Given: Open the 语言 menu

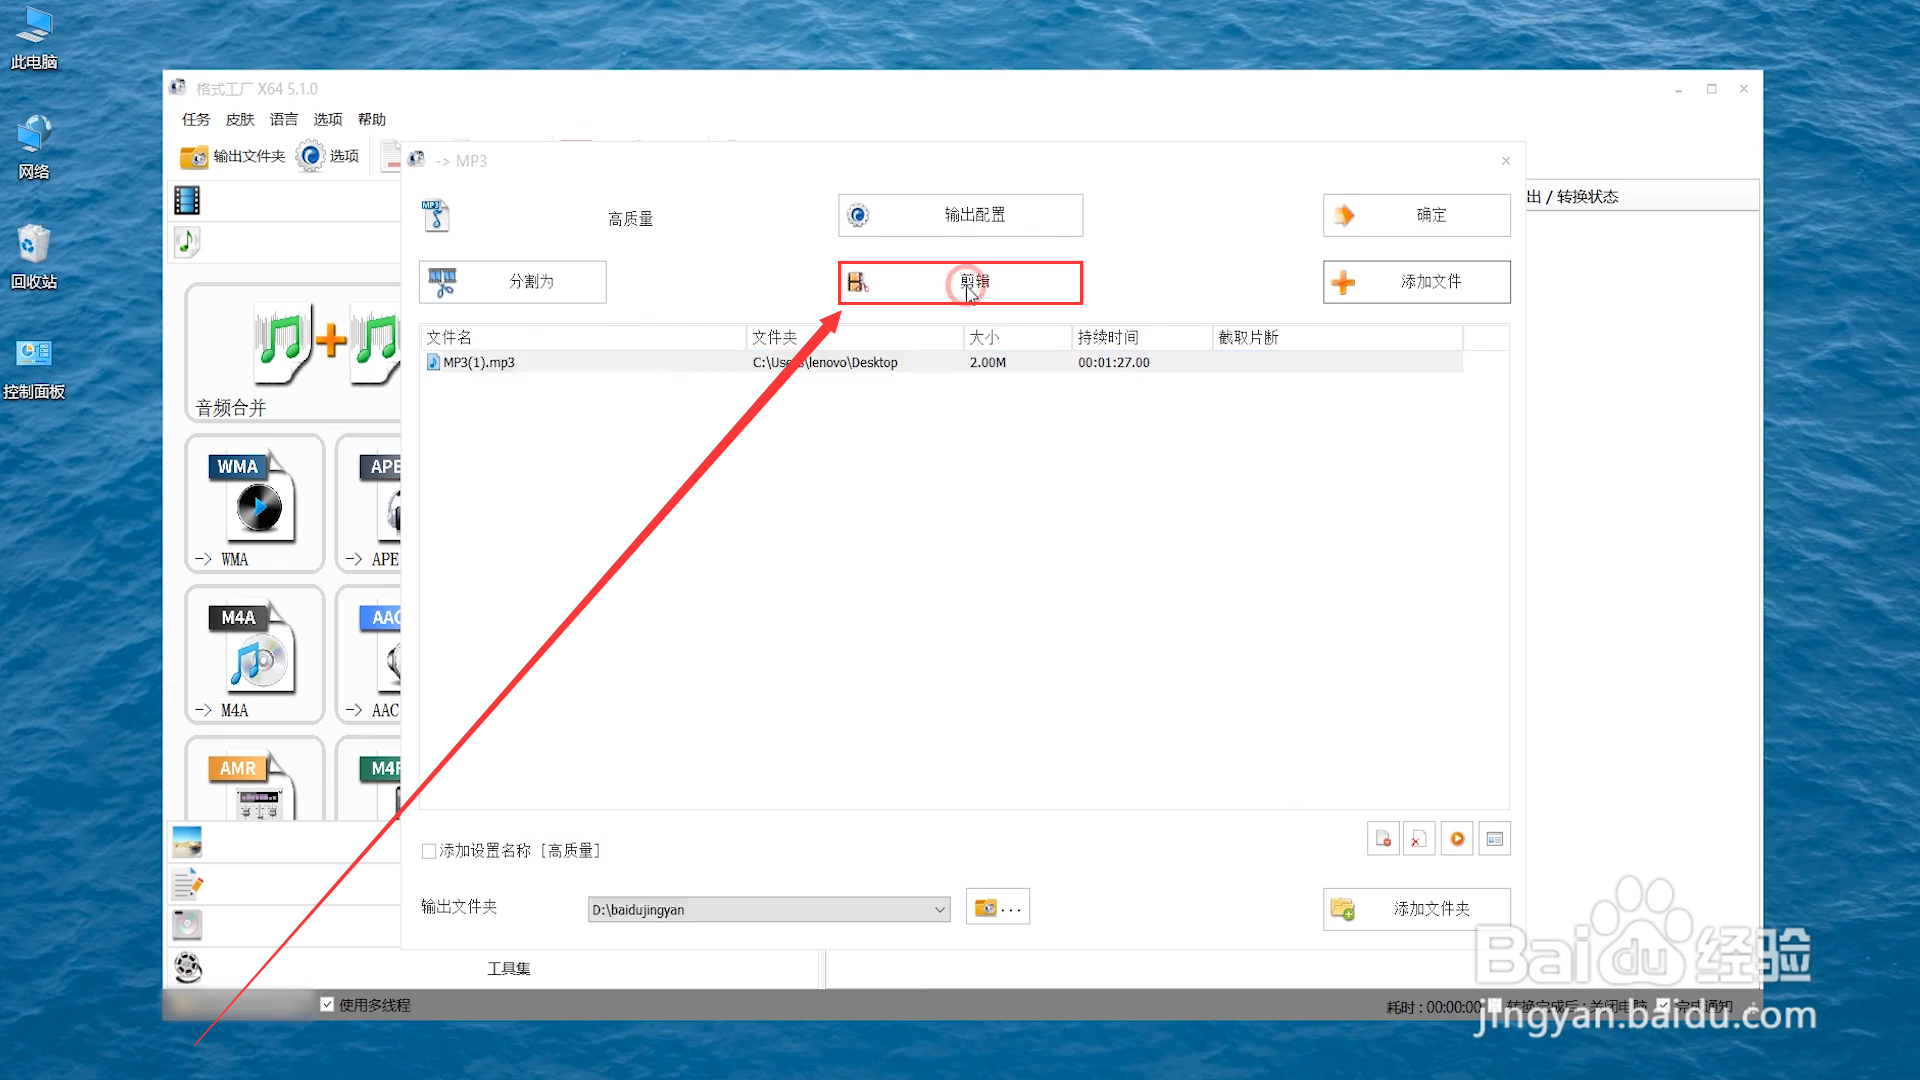Looking at the screenshot, I should [x=284, y=119].
